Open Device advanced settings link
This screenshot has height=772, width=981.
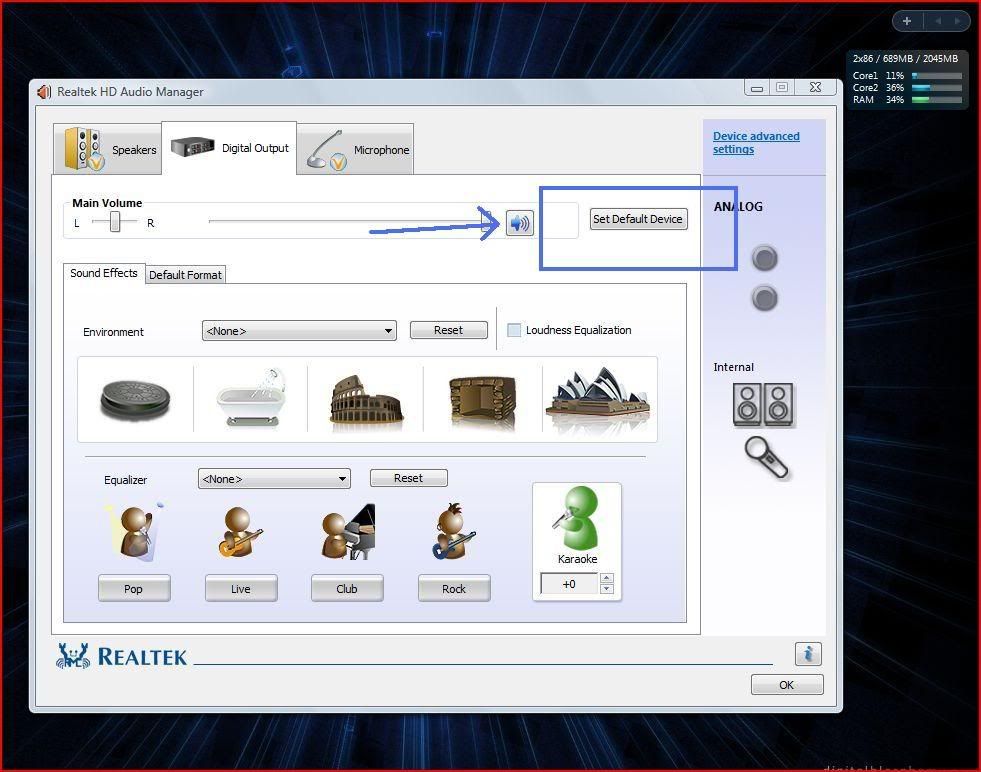756,143
